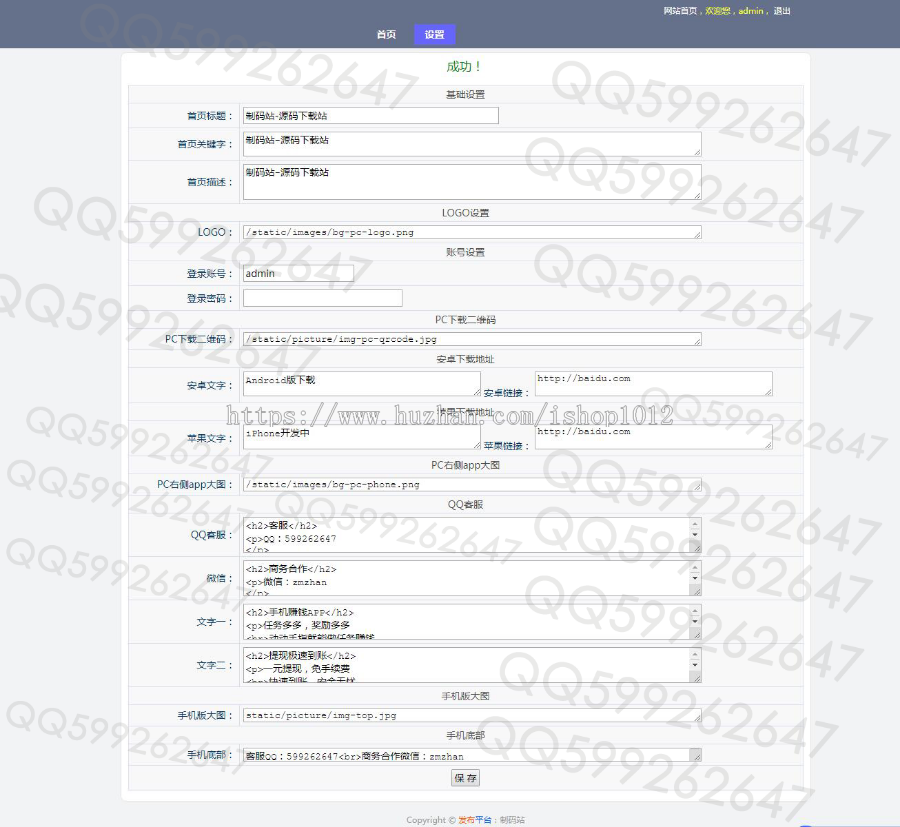Click the QQ客服 textarea scroll up arrow
The height and width of the screenshot is (827, 900).
tap(695, 524)
